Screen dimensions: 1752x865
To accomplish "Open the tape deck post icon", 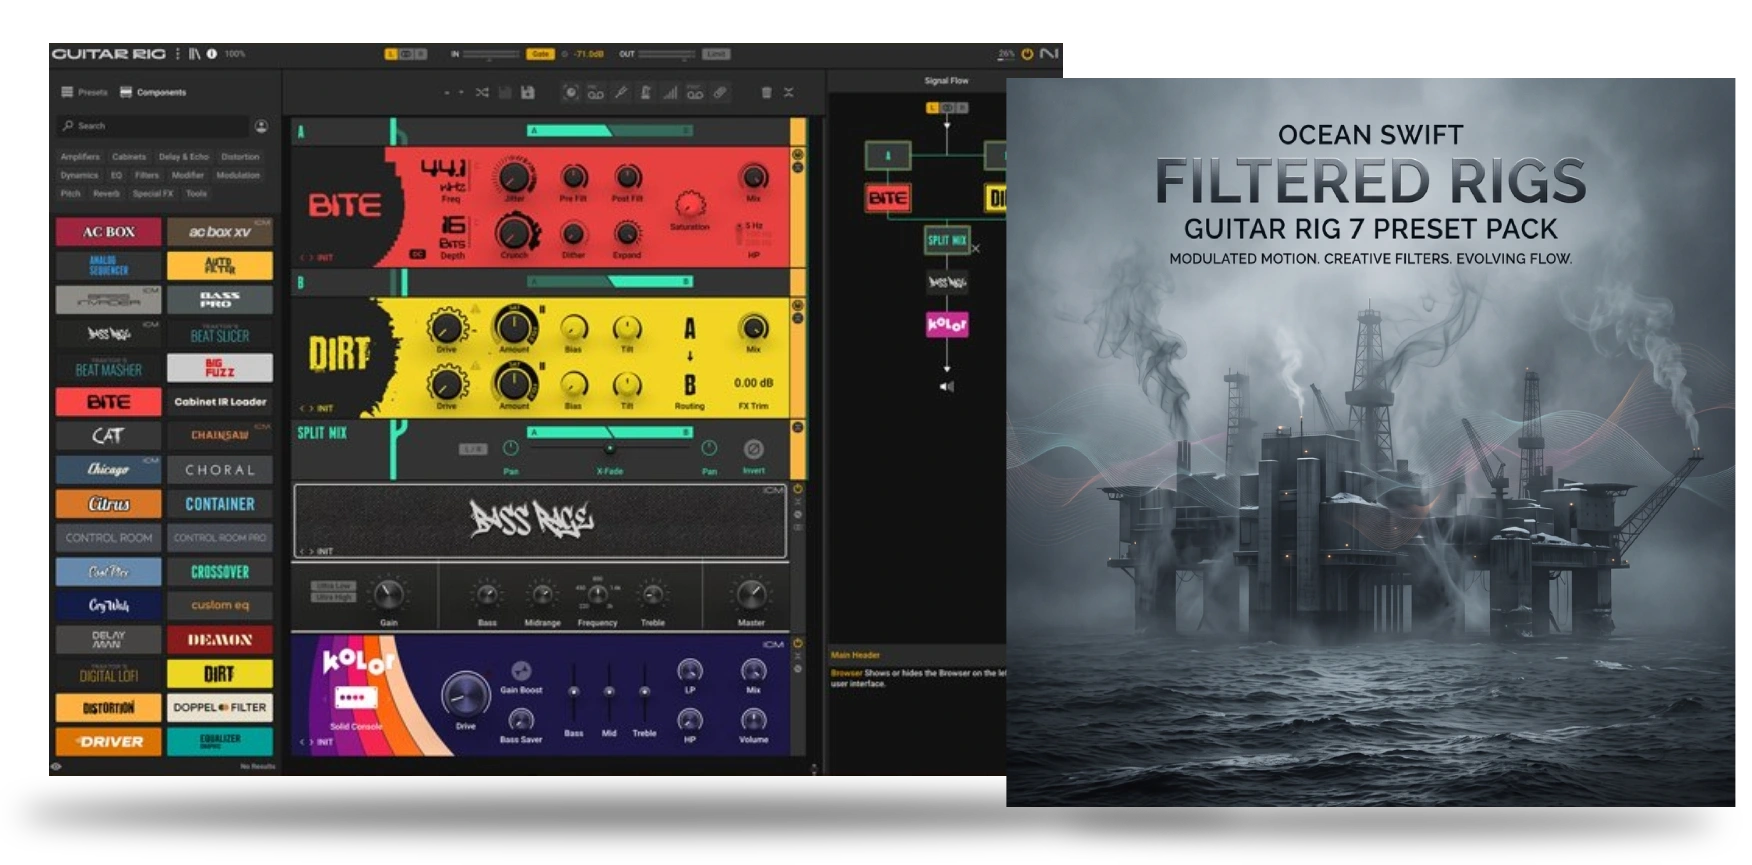I will click(695, 93).
